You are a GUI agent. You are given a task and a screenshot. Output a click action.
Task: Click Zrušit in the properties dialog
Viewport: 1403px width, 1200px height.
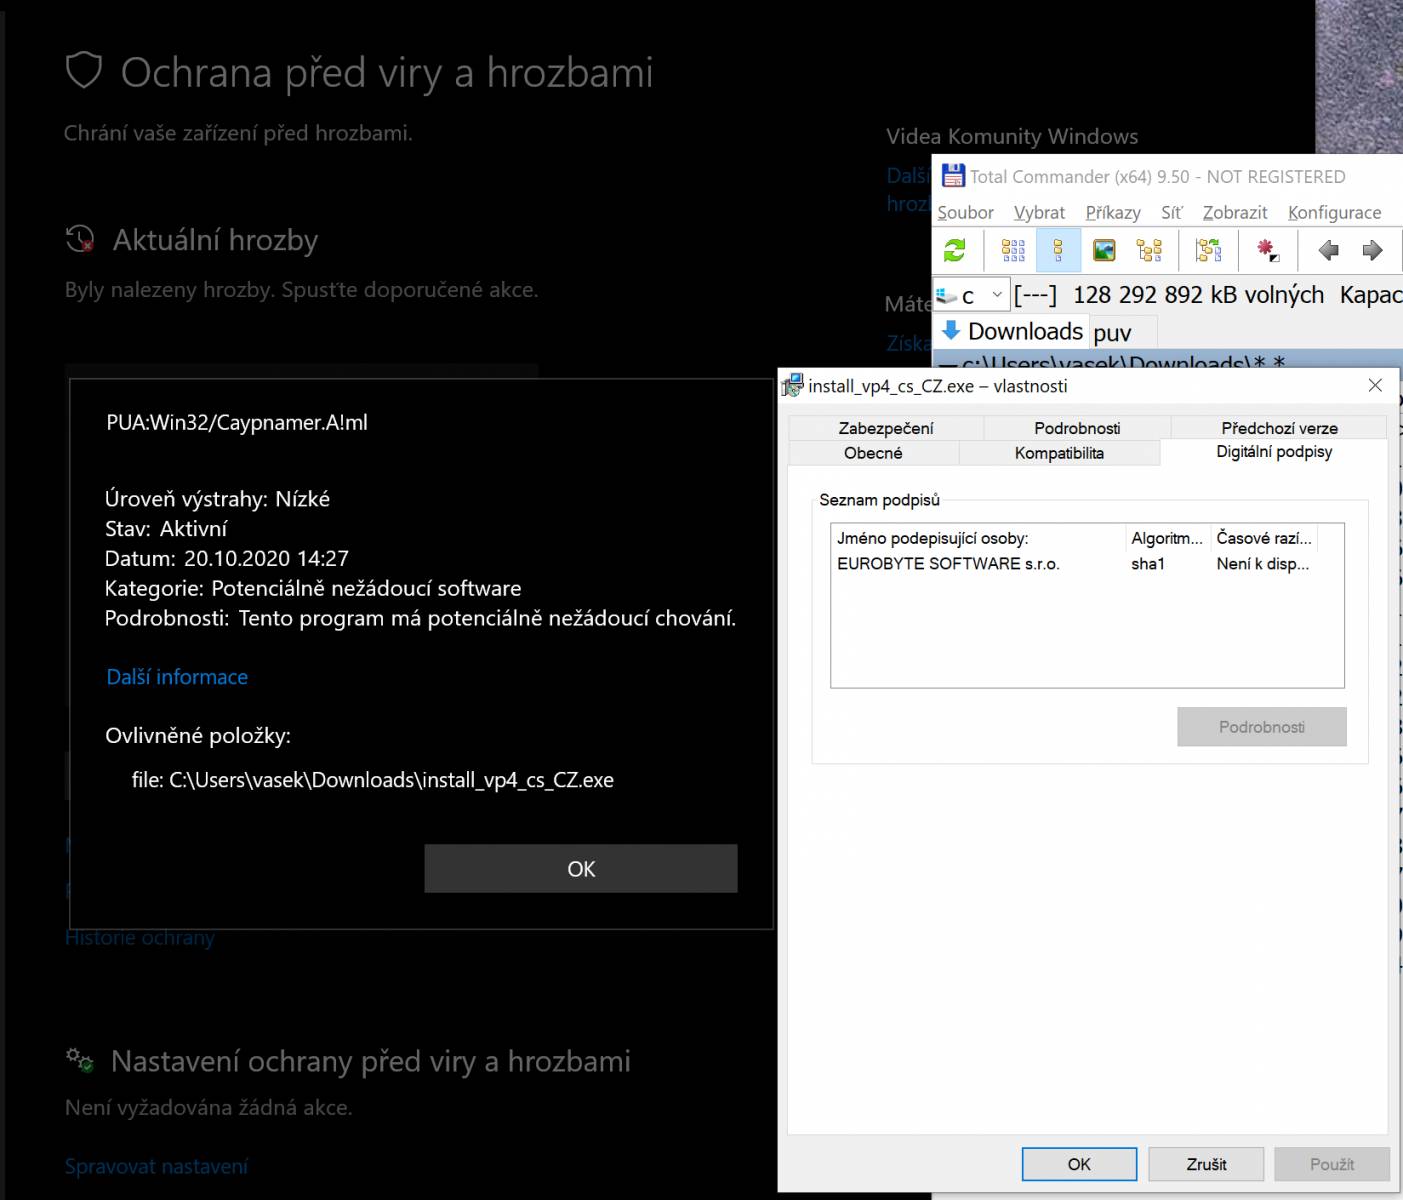coord(1206,1164)
